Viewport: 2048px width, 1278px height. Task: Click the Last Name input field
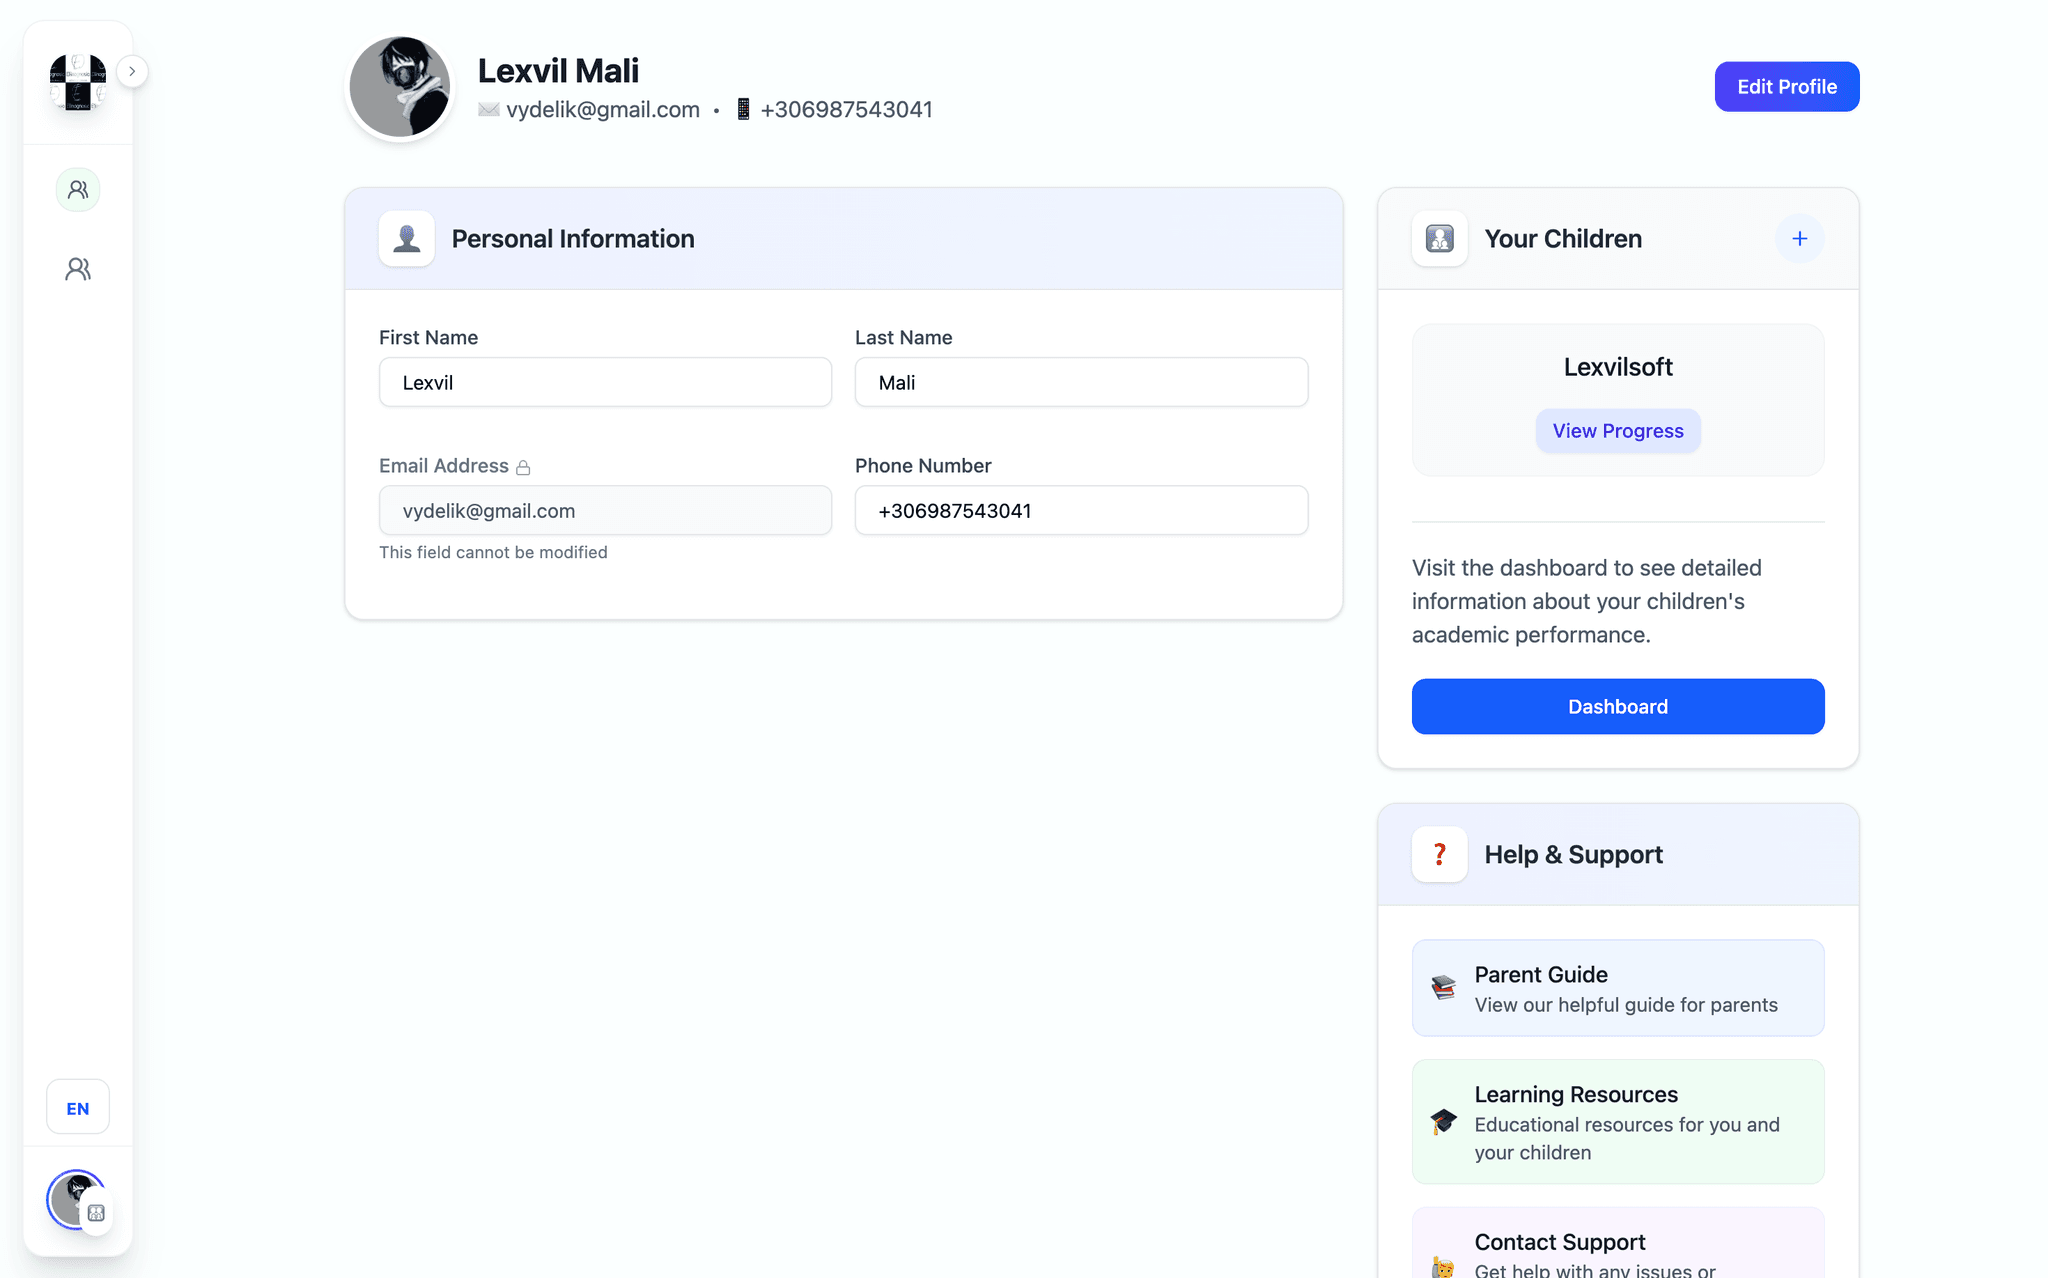pos(1081,382)
